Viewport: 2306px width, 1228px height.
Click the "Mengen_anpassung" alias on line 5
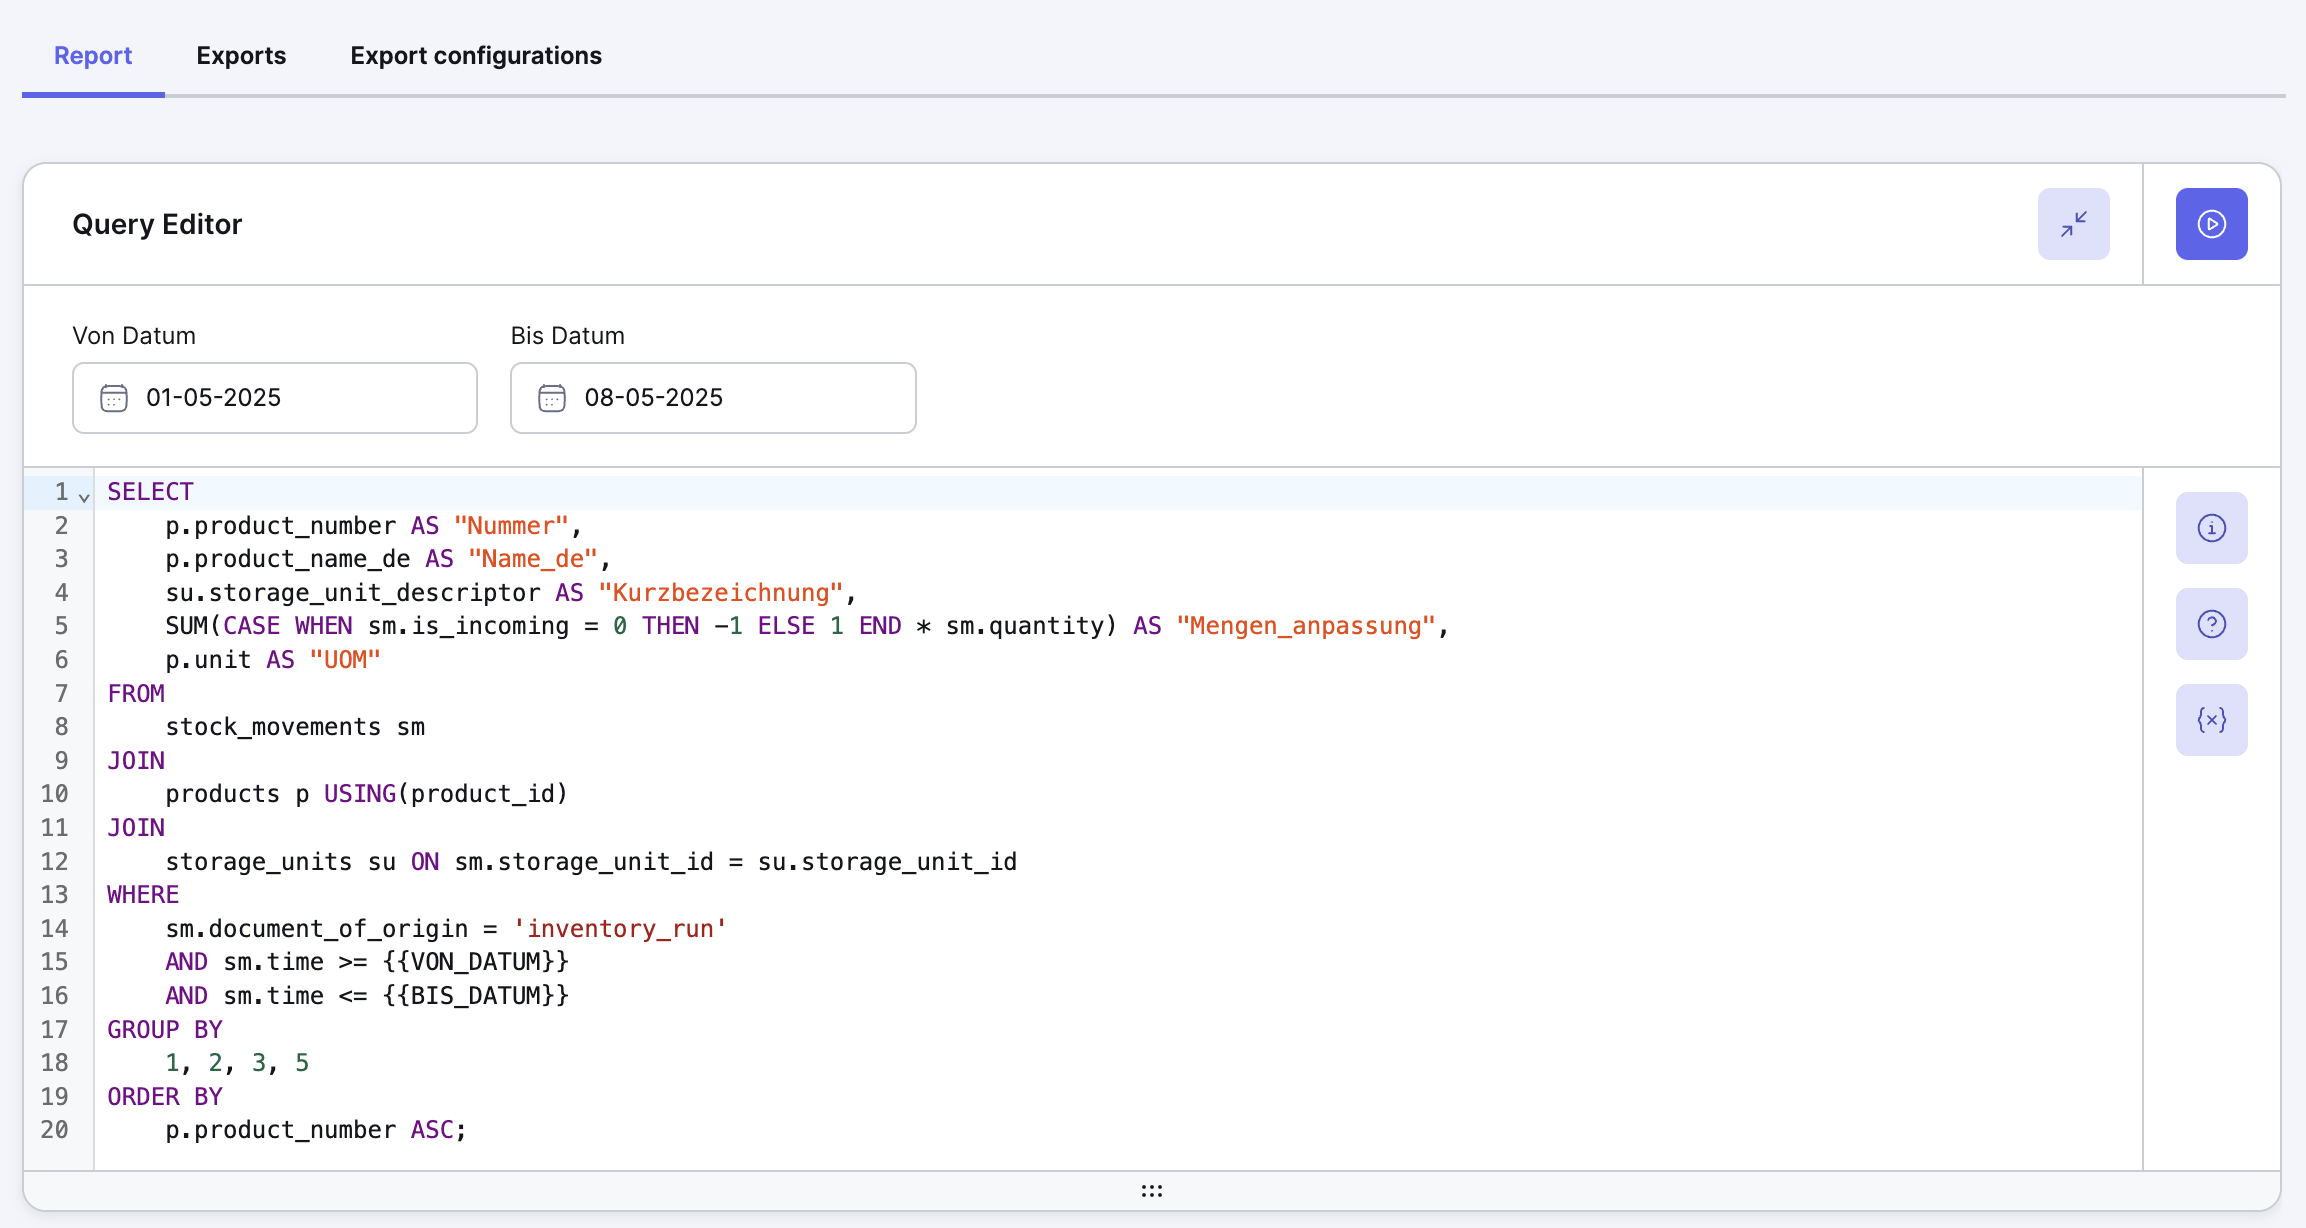pyautogui.click(x=1306, y=626)
